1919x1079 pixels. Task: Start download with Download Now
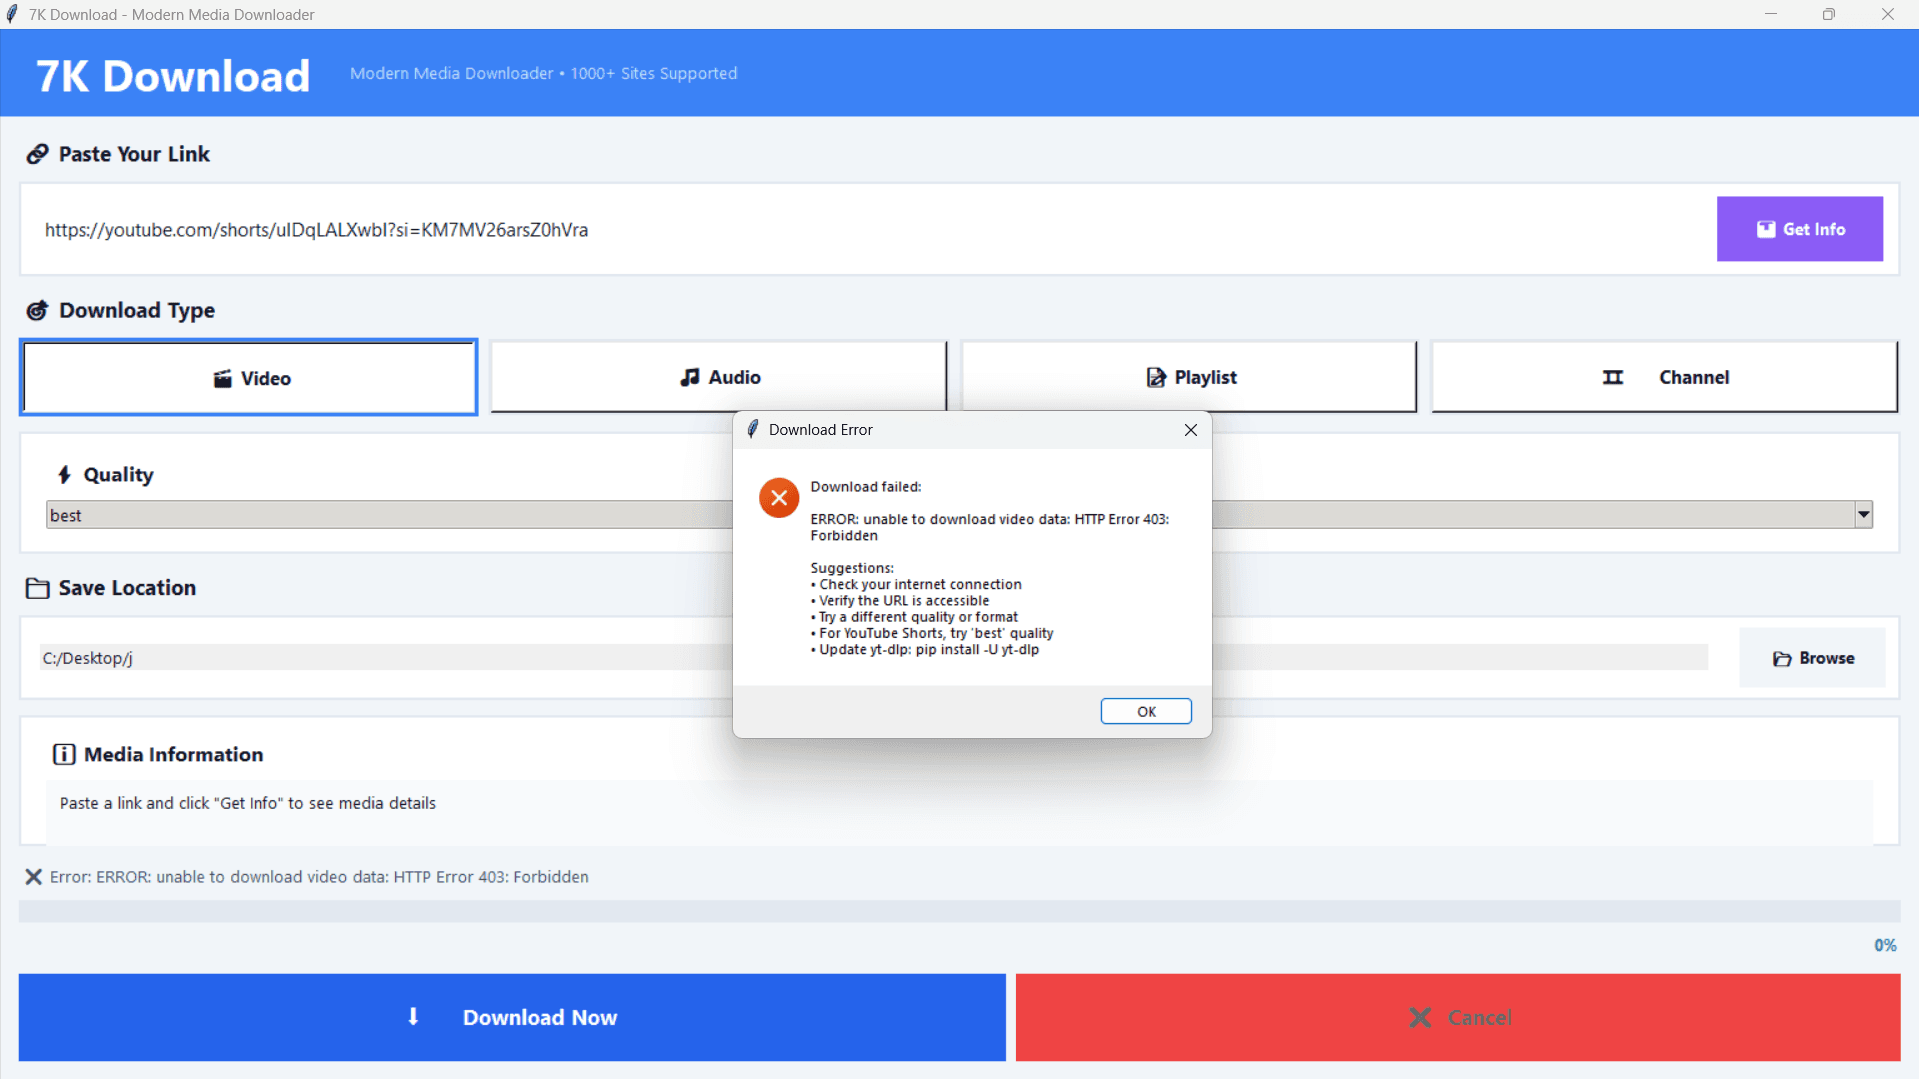[512, 1017]
